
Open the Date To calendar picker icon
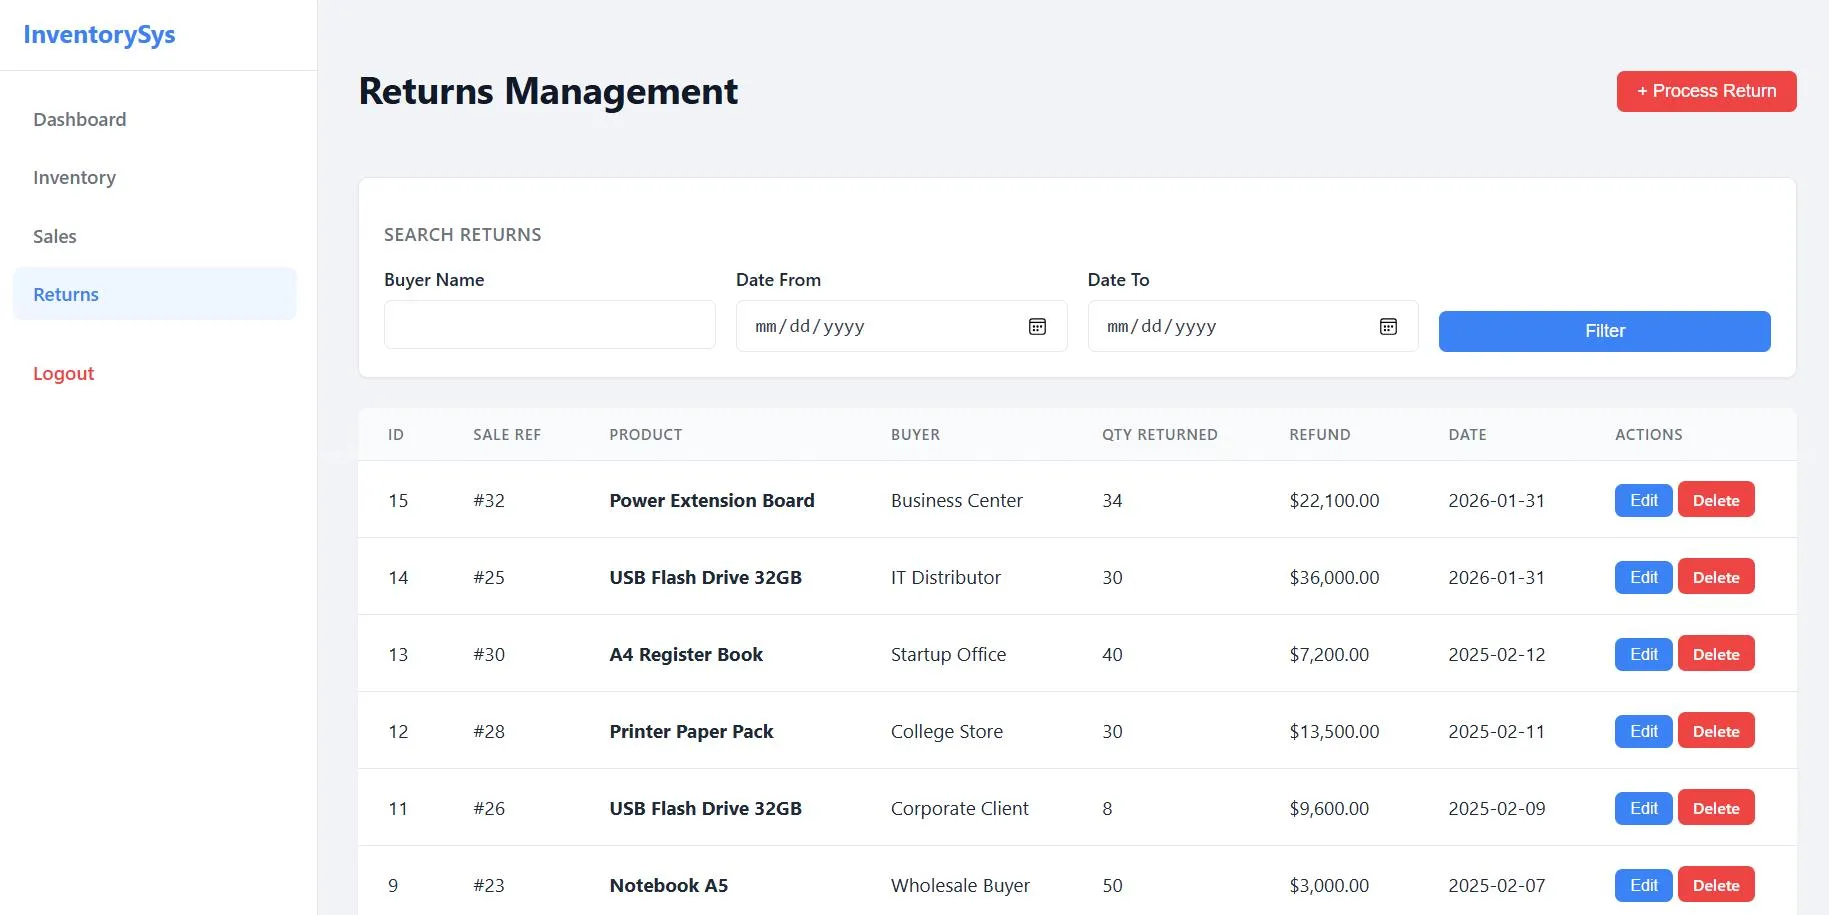(1388, 327)
